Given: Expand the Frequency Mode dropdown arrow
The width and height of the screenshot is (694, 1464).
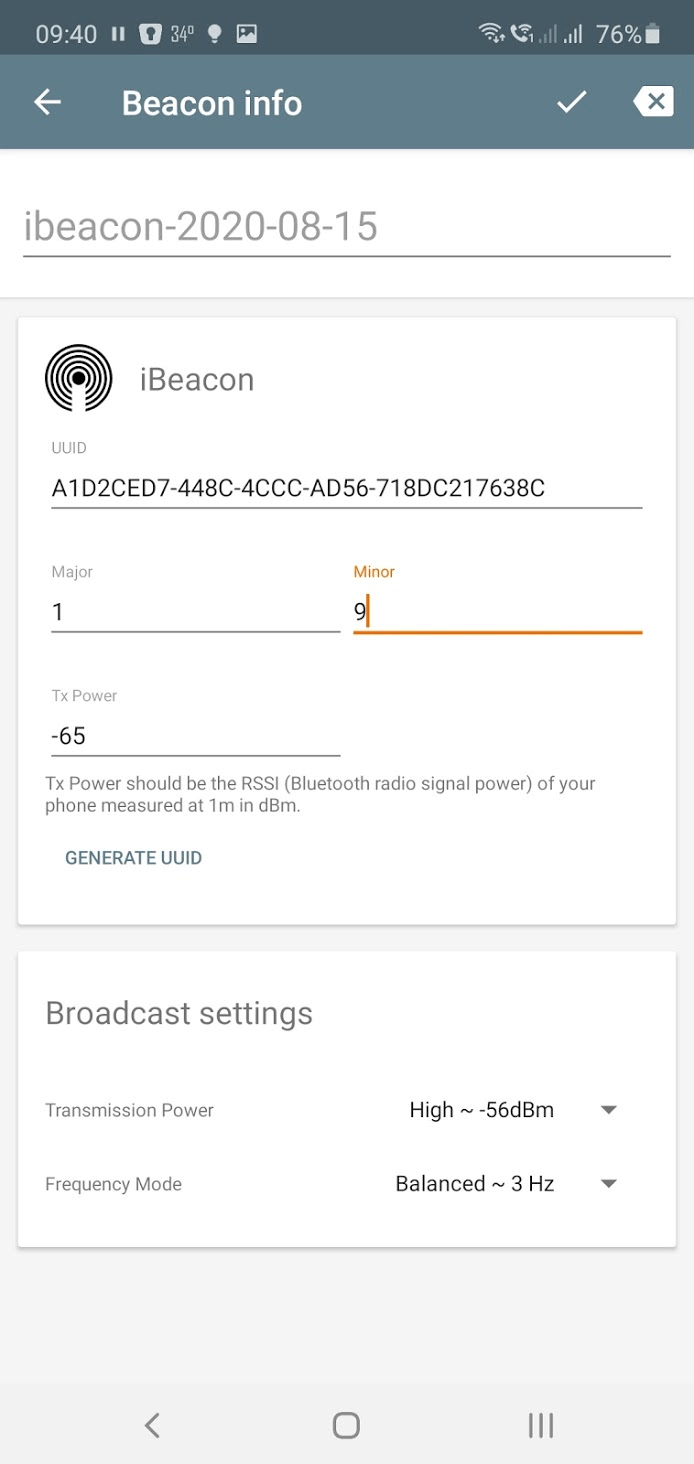Looking at the screenshot, I should point(608,1184).
